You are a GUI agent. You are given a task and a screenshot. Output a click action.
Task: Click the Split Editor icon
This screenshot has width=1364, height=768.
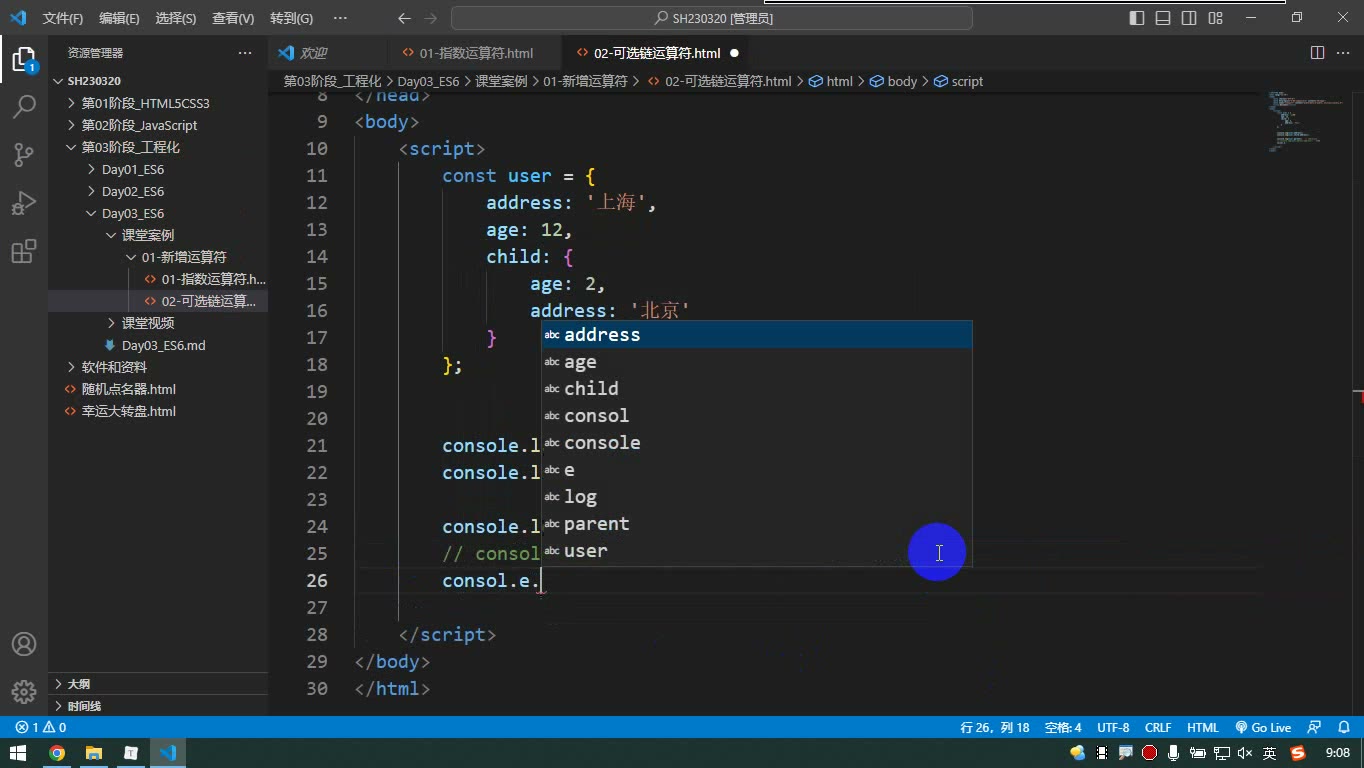[1317, 53]
